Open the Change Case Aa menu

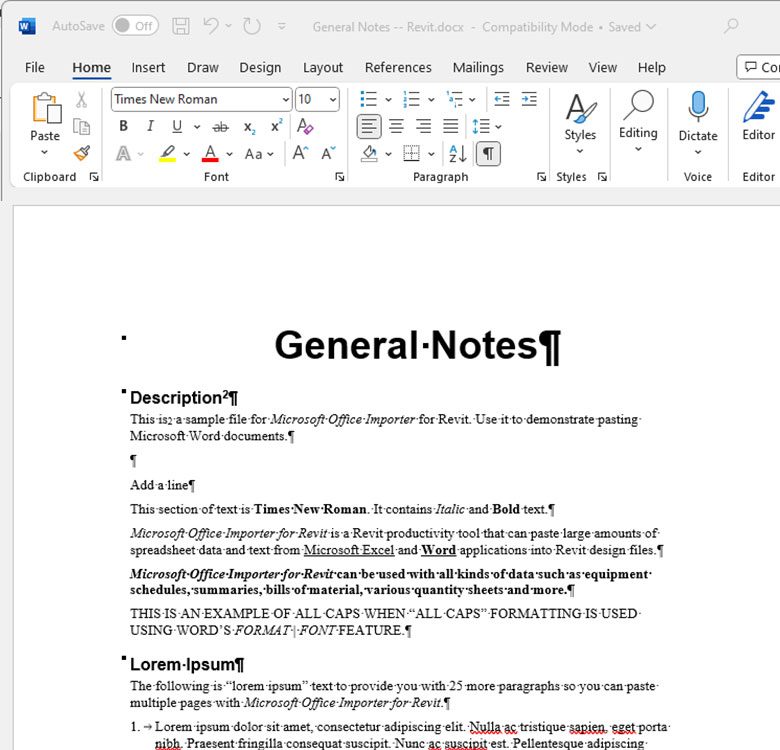[x=259, y=154]
